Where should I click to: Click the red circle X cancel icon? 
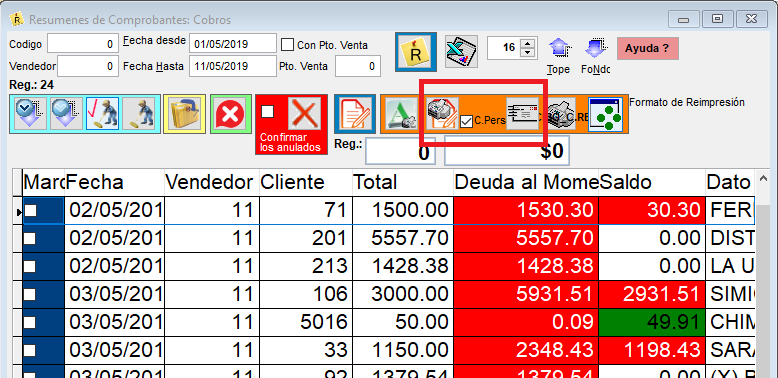click(x=230, y=114)
